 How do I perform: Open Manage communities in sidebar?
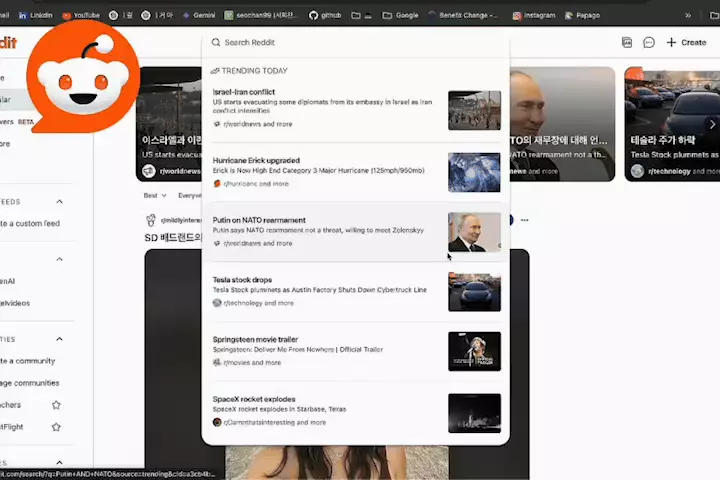(29, 383)
